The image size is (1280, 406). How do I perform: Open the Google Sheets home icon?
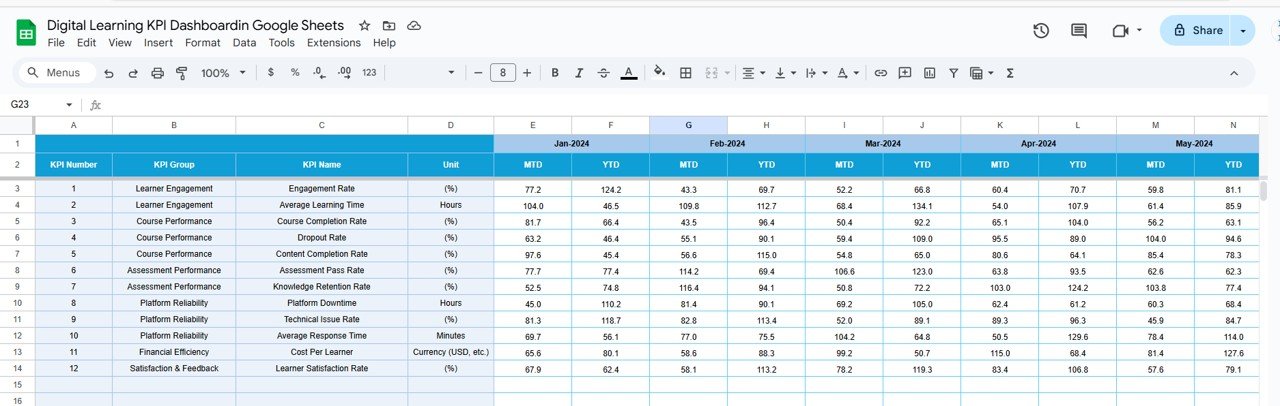pos(26,33)
